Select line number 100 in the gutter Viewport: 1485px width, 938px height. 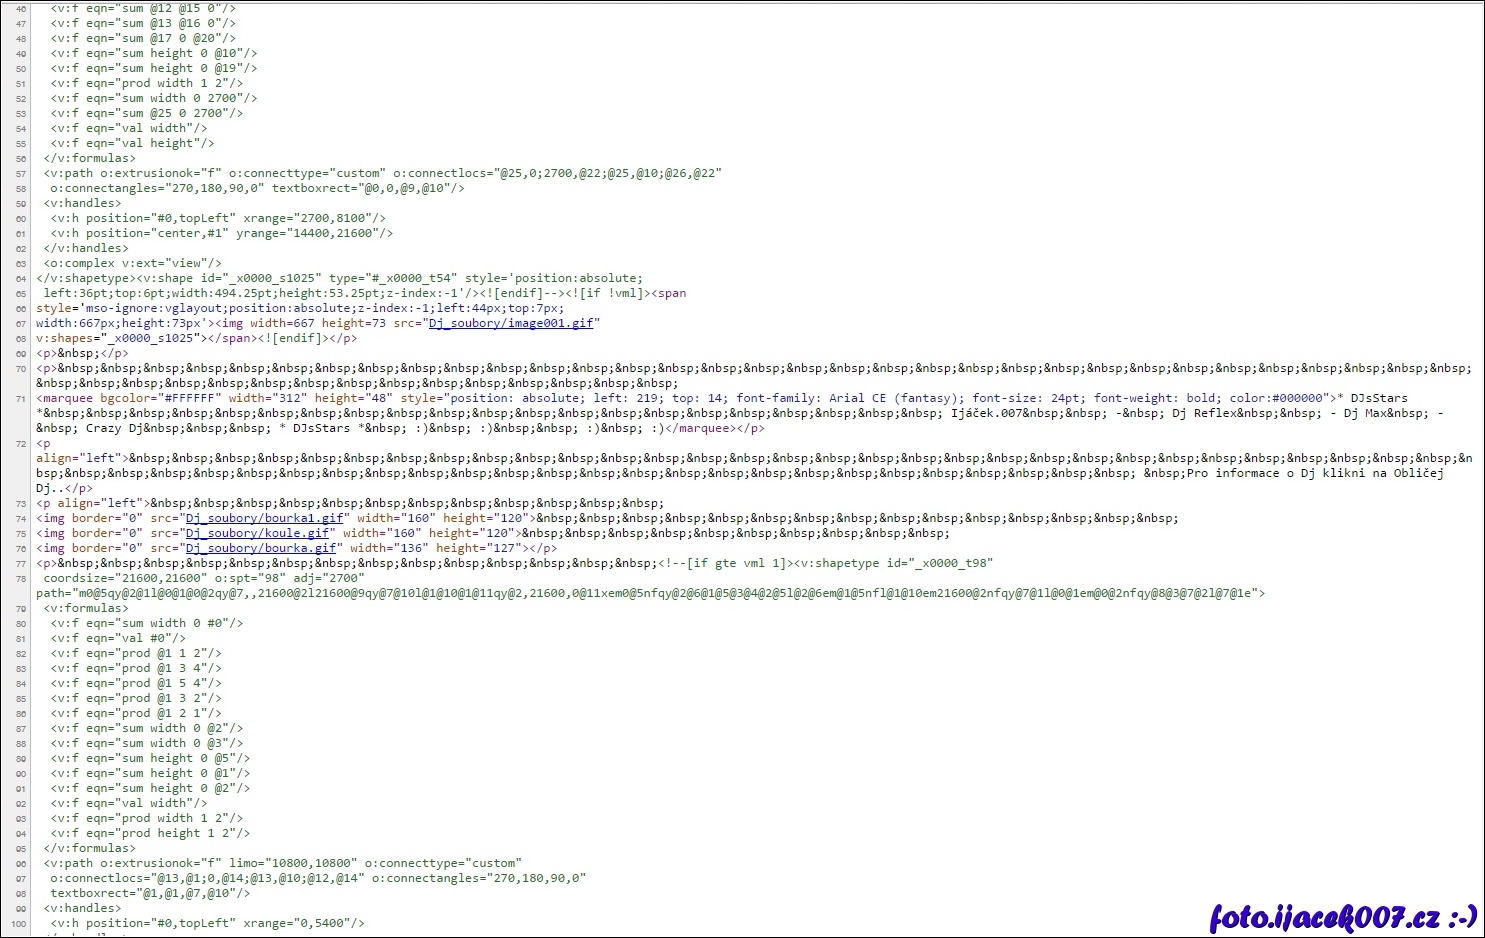pos(18,923)
